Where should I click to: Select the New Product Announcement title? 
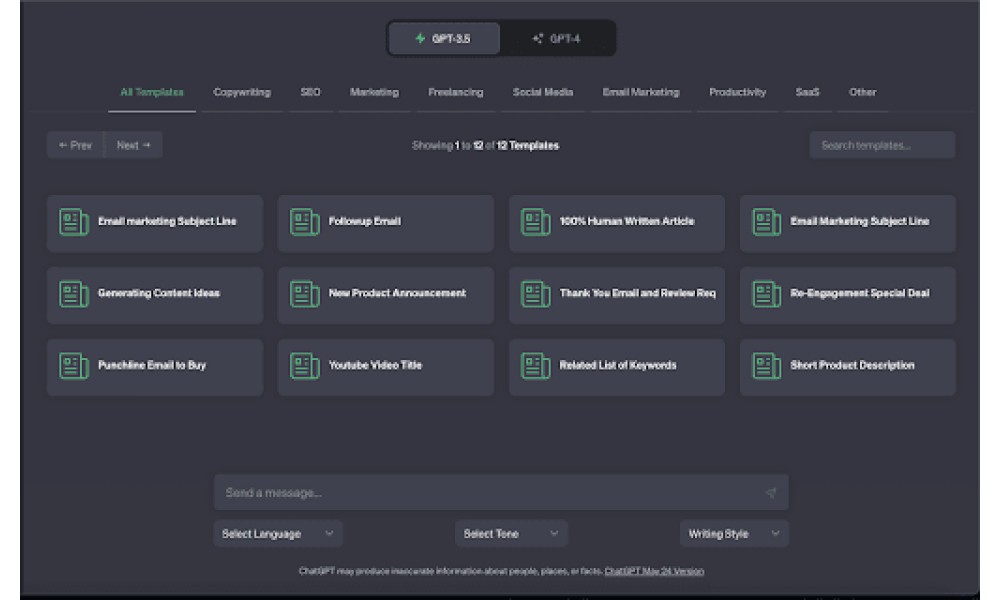coord(397,293)
